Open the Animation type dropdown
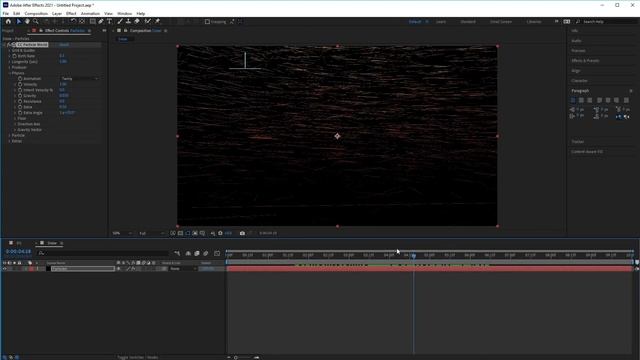Screen dimensions: 640x360 coord(80,78)
